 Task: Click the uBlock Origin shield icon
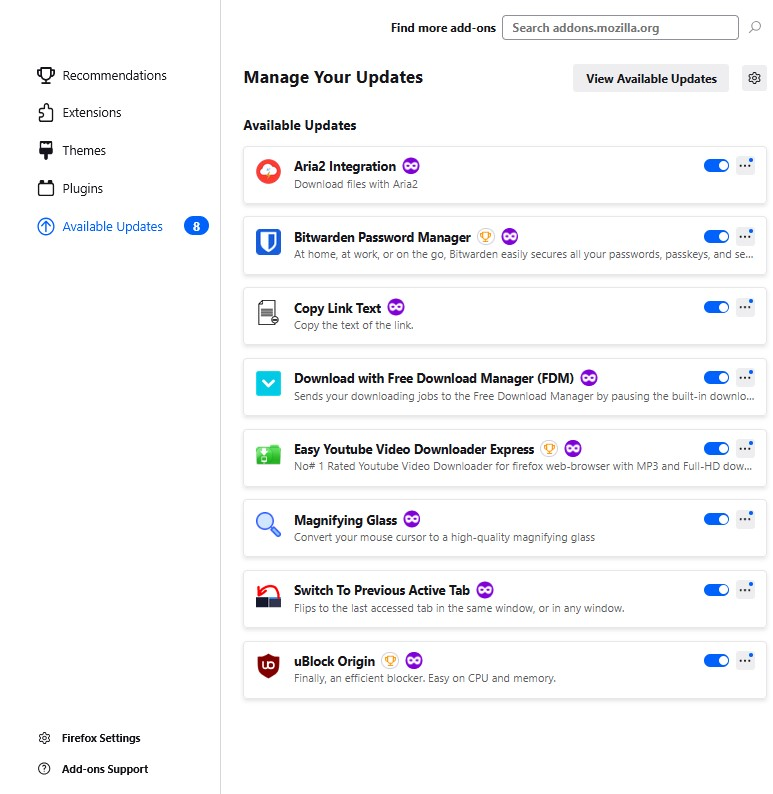tap(268, 666)
